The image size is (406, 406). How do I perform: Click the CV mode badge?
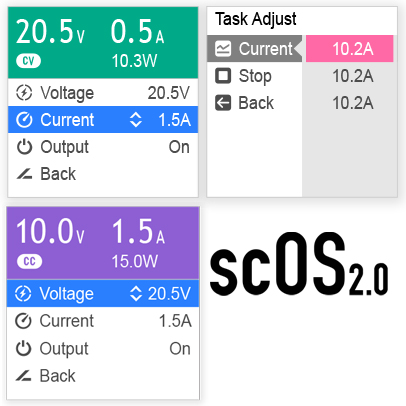29,61
